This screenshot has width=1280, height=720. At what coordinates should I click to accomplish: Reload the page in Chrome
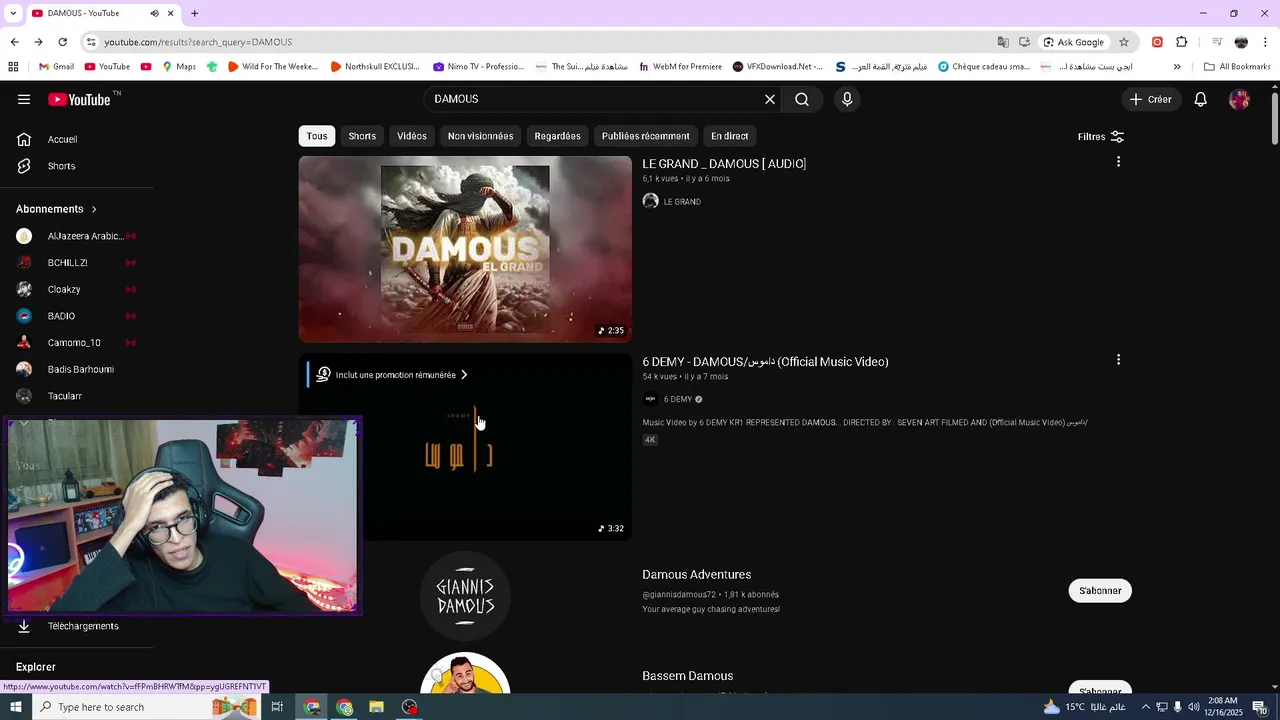pyautogui.click(x=62, y=42)
